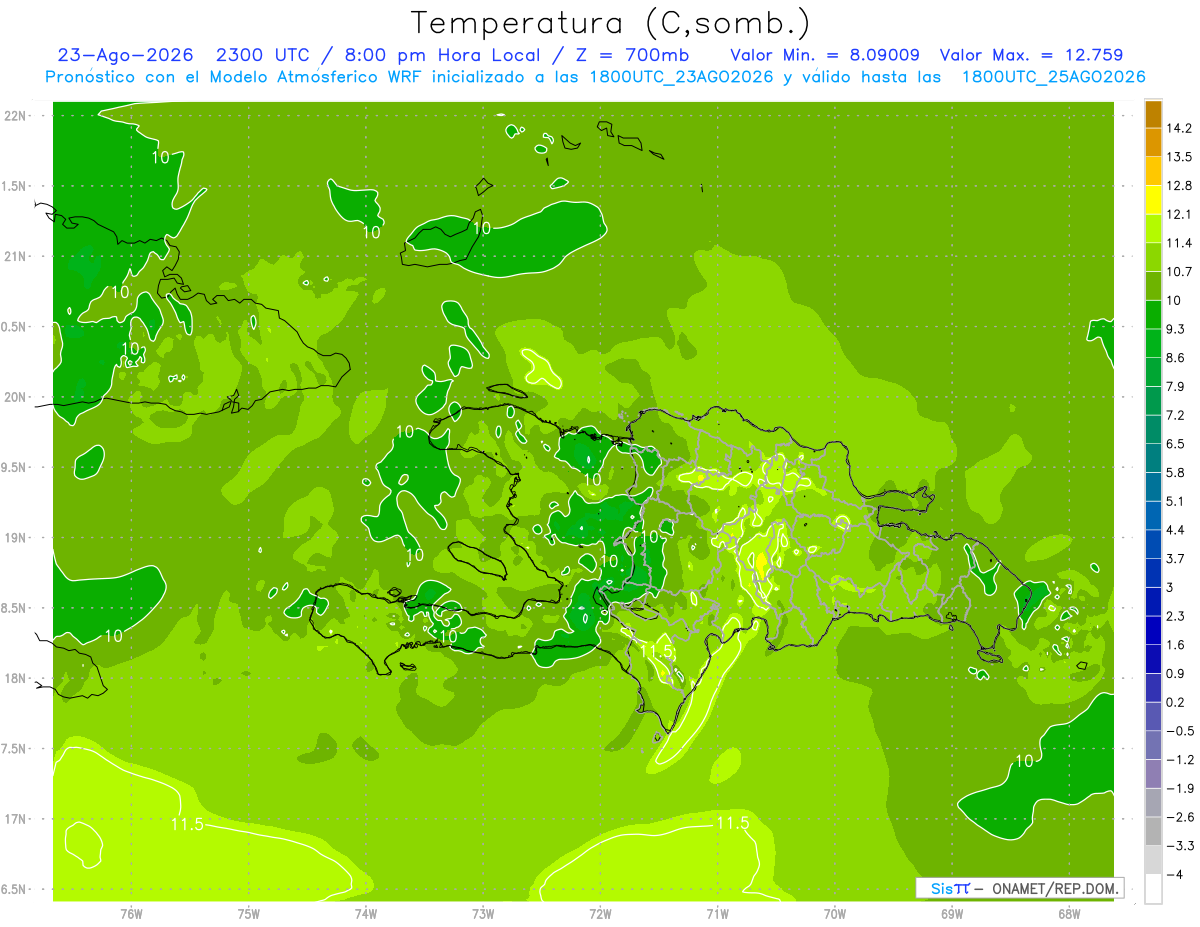This screenshot has height=927, width=1200.
Task: Click colorbar legend value "5.8"
Action: [x=1175, y=472]
